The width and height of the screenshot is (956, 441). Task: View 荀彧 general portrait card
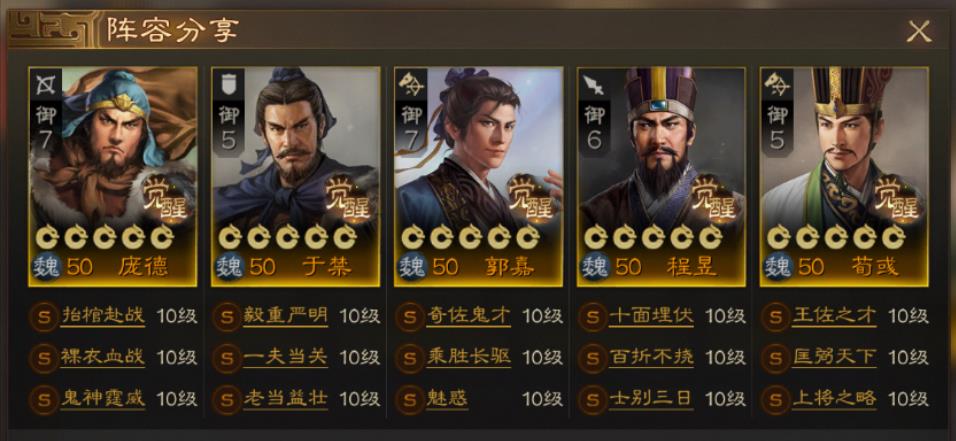click(x=844, y=176)
